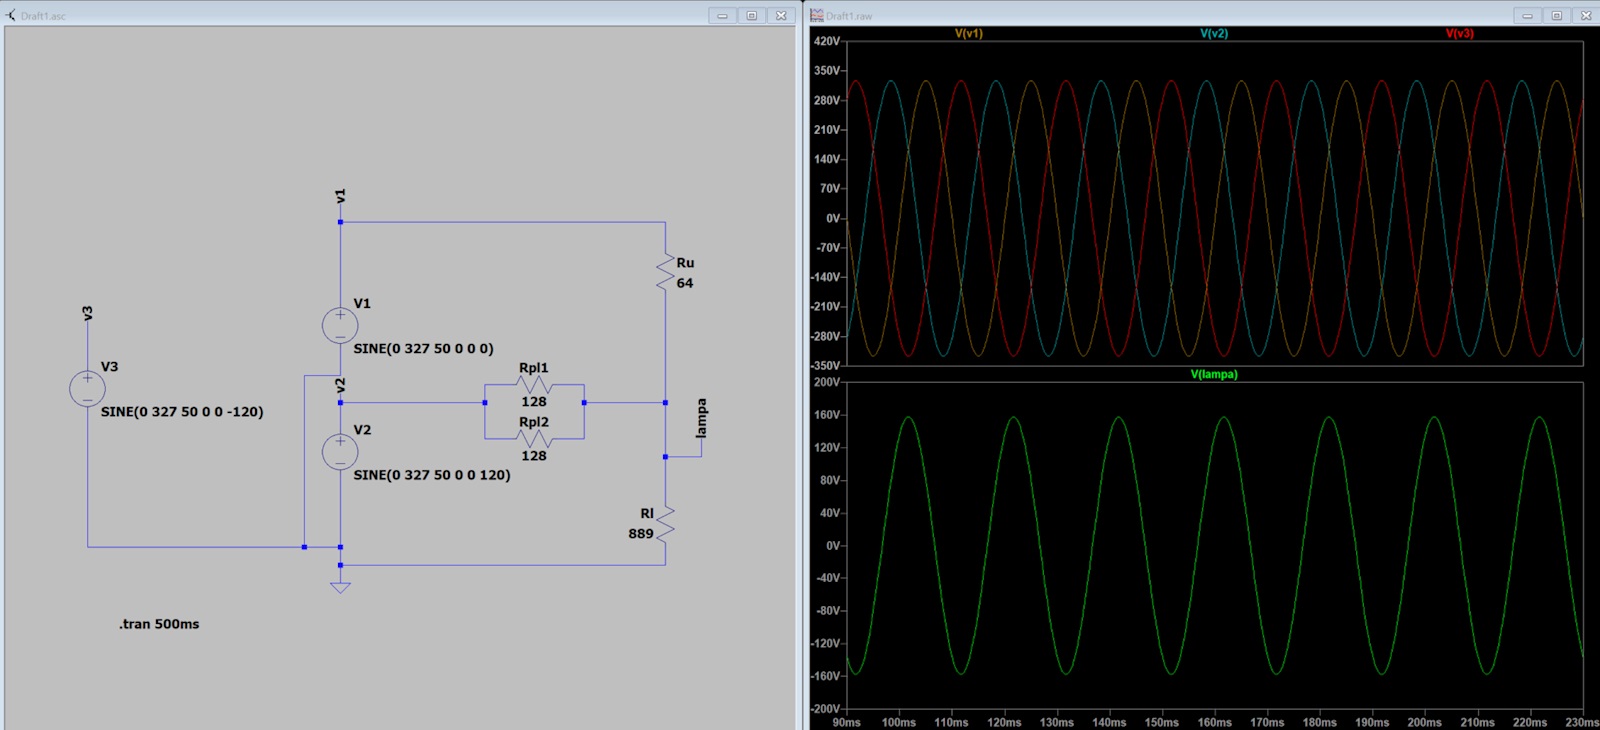This screenshot has width=1600, height=730.
Task: Select the green V(lampa) trace label
Action: [1213, 374]
